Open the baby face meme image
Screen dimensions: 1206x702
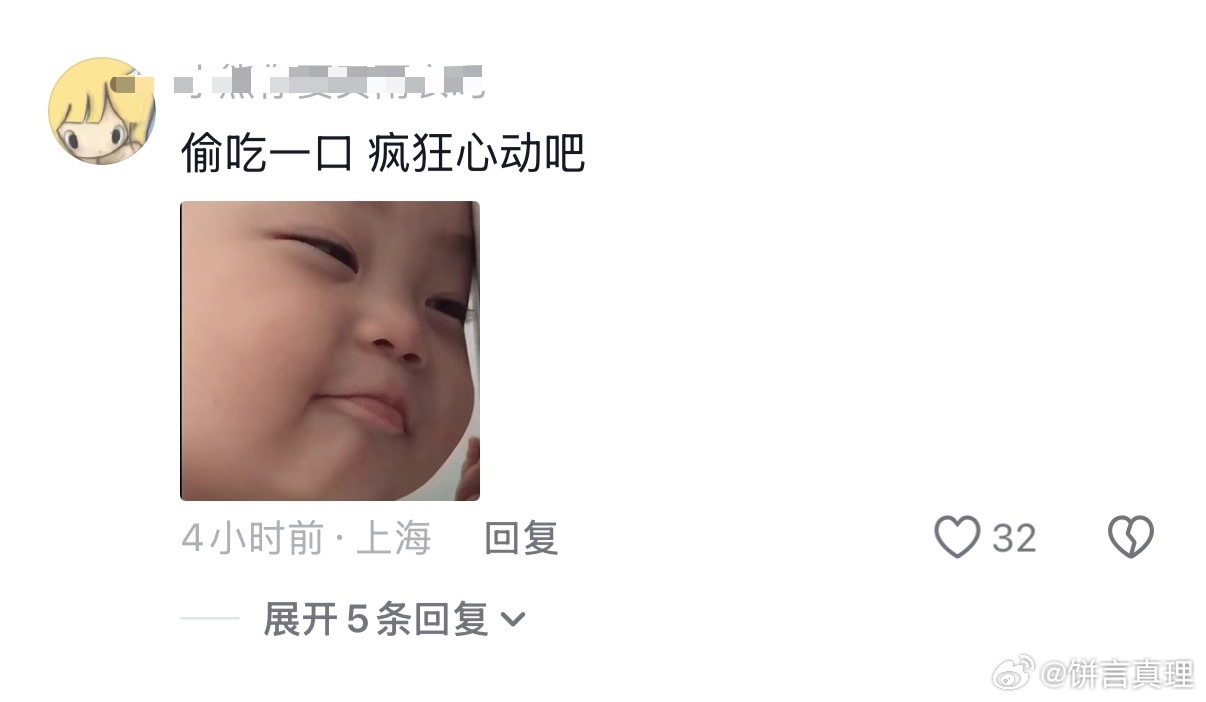(330, 351)
